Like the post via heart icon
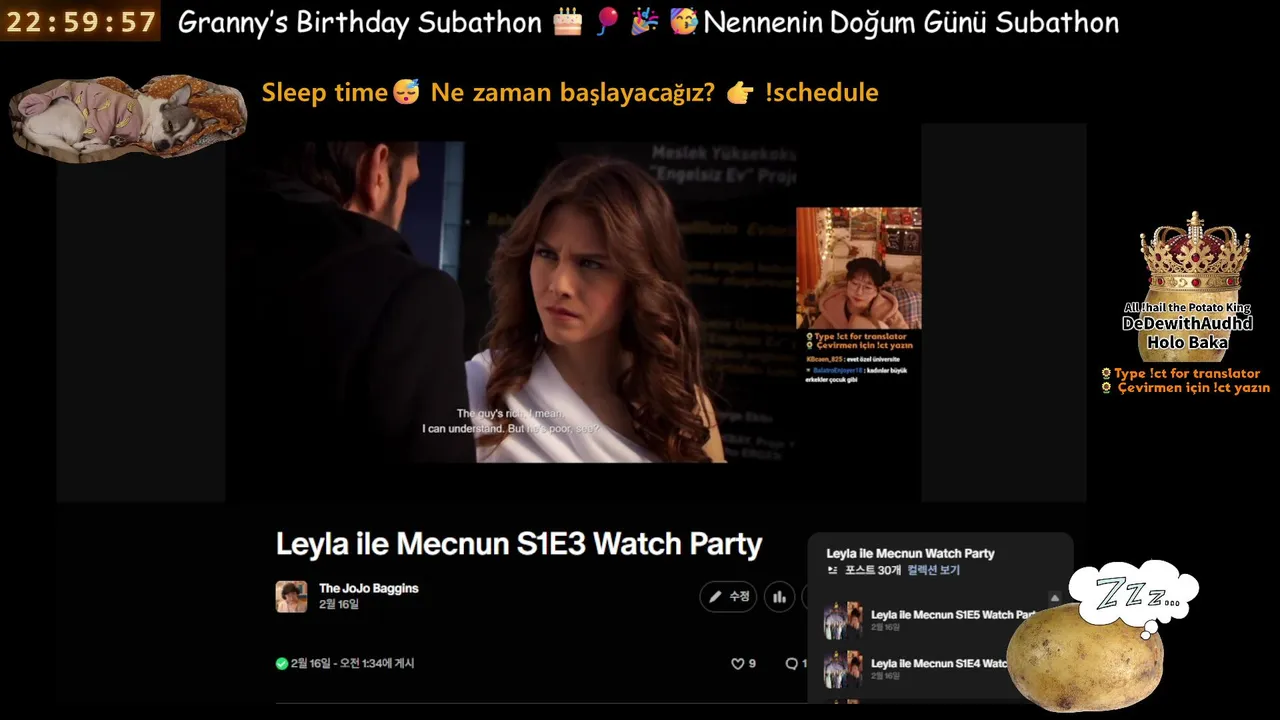1280x720 pixels. [738, 663]
